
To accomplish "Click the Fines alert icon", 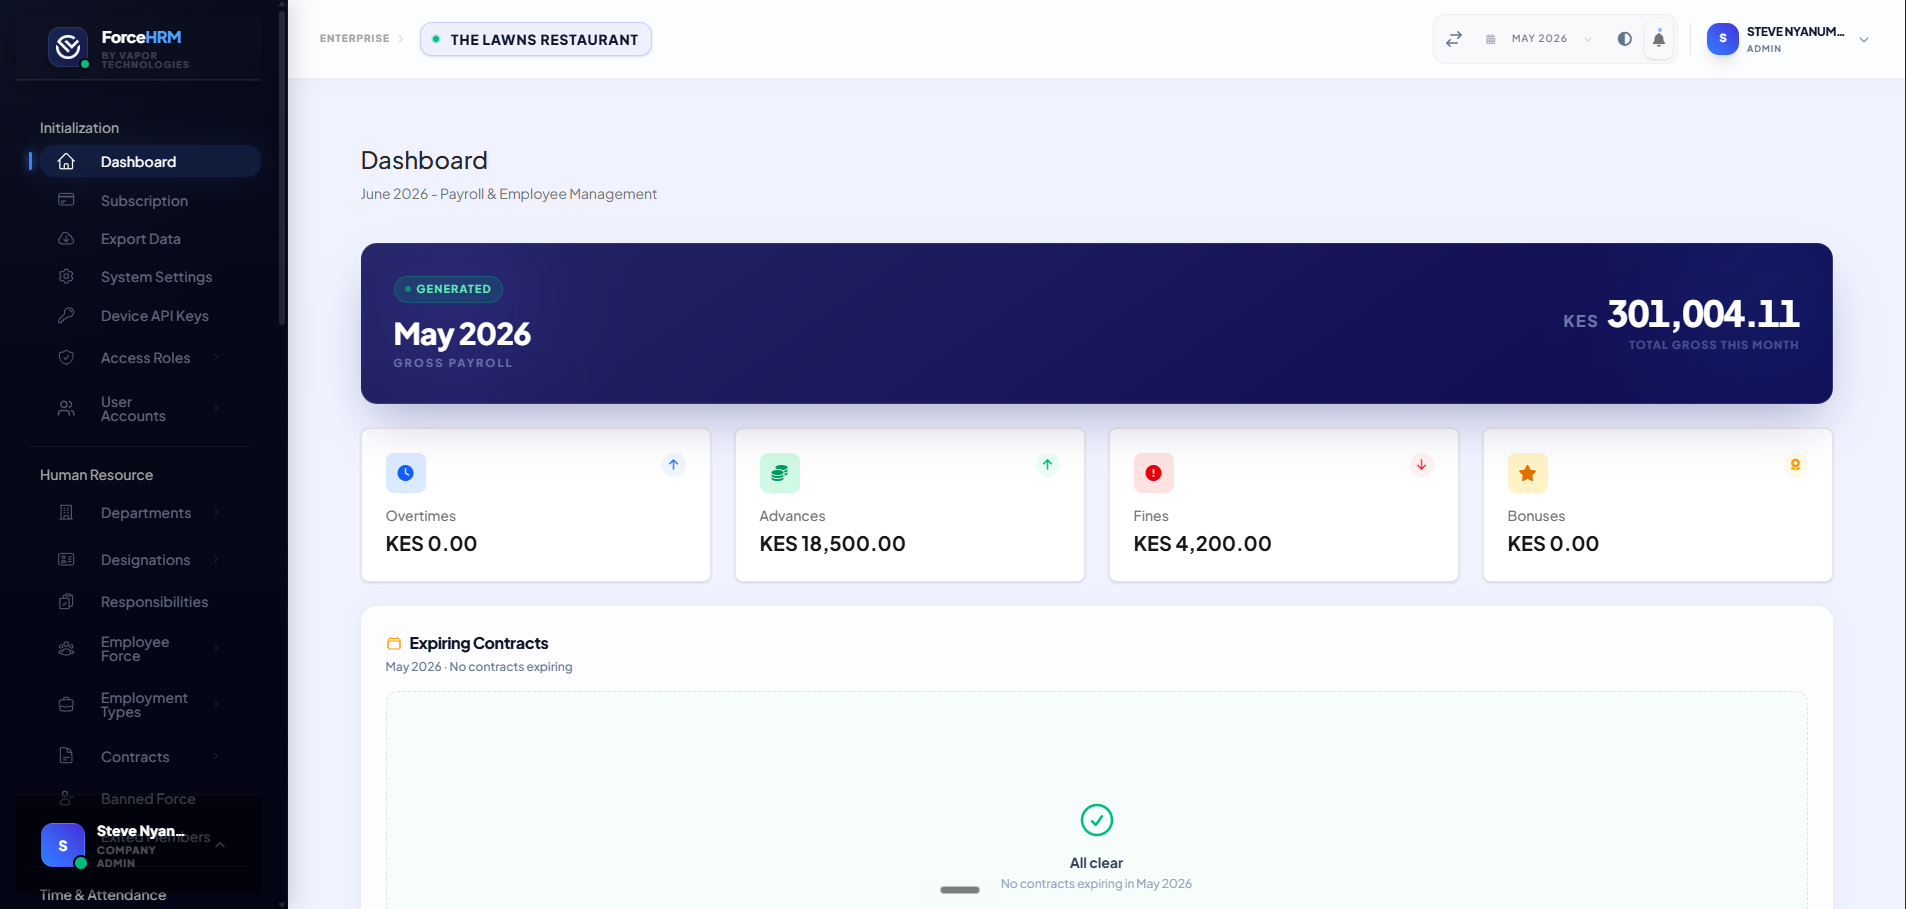I will click(x=1153, y=473).
